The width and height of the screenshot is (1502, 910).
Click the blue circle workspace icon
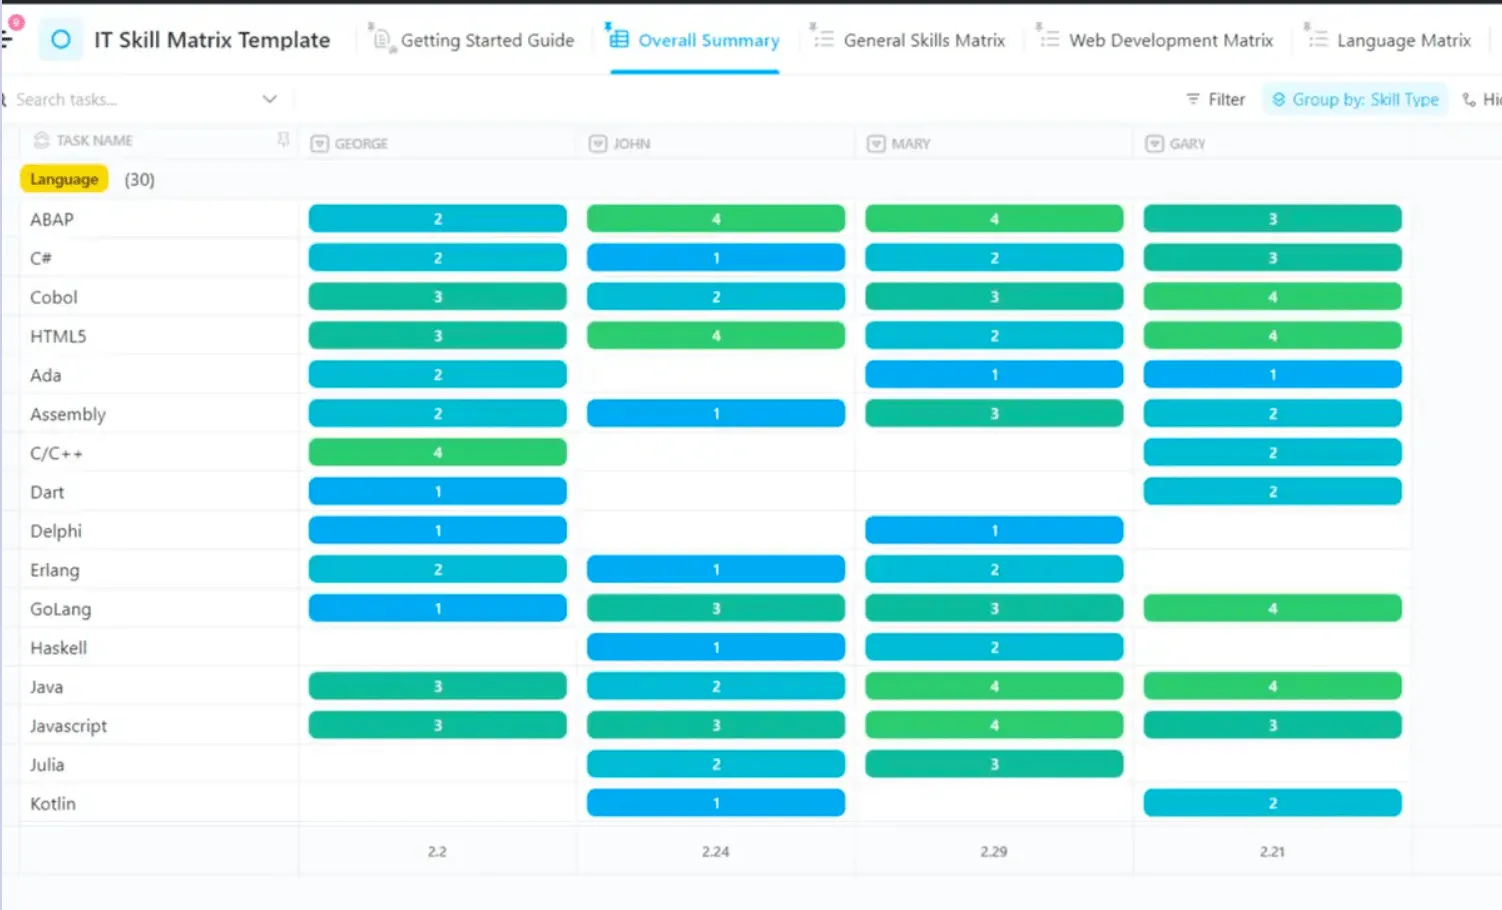(60, 40)
